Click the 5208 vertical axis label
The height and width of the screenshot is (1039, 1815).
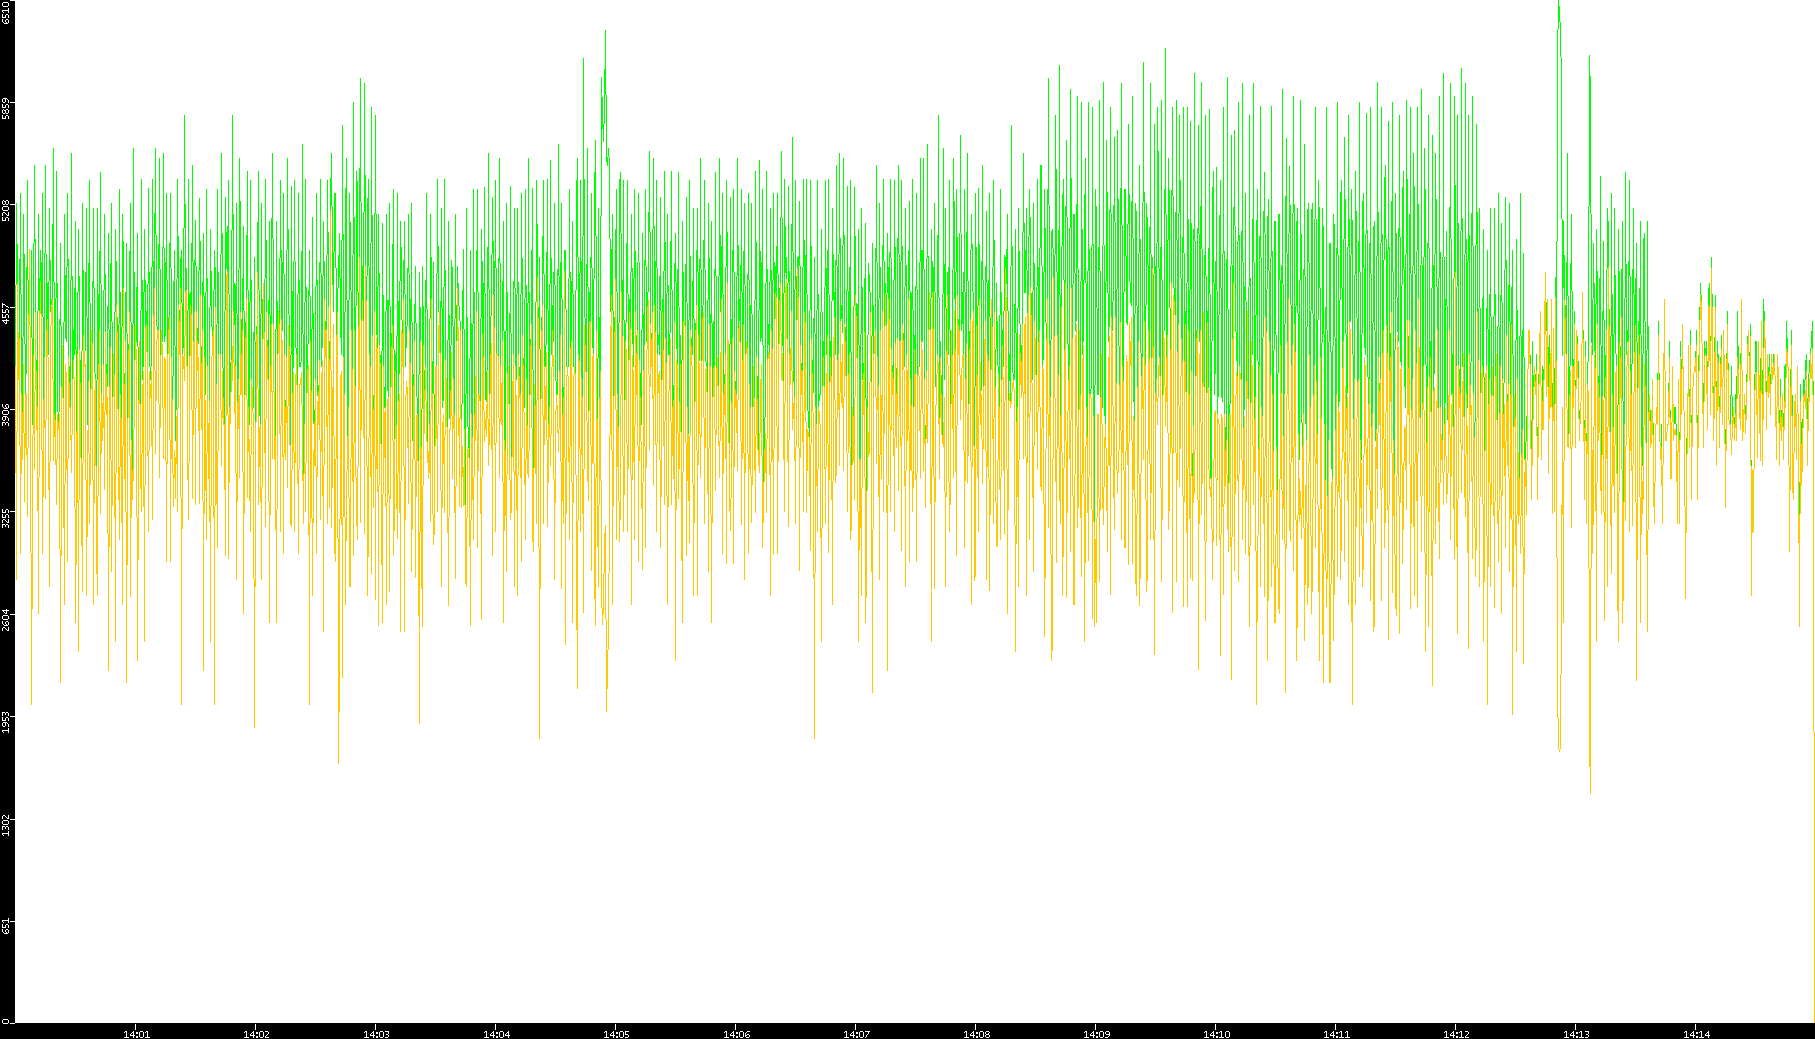coord(7,210)
